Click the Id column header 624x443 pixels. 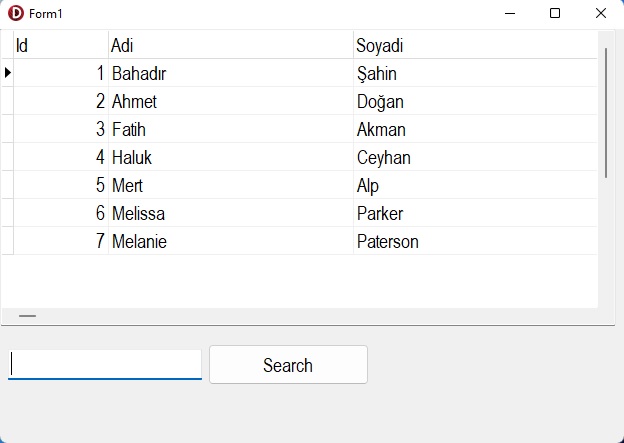point(60,46)
